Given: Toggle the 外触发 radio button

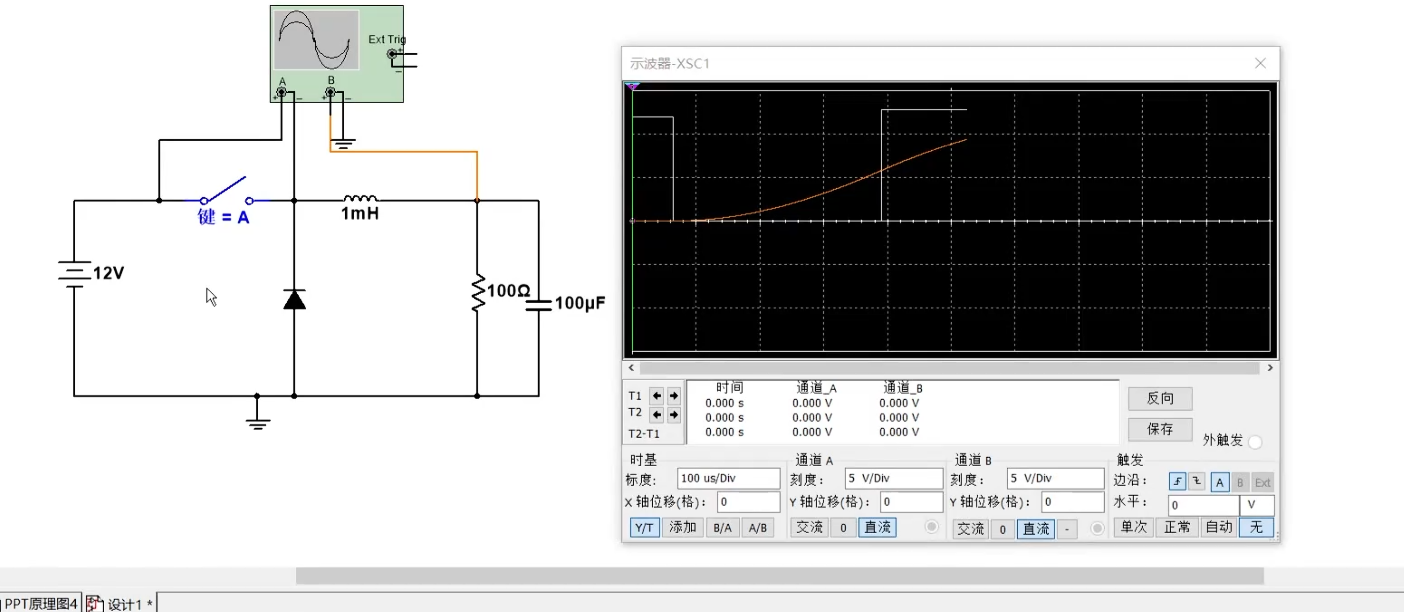Looking at the screenshot, I should click(1255, 442).
